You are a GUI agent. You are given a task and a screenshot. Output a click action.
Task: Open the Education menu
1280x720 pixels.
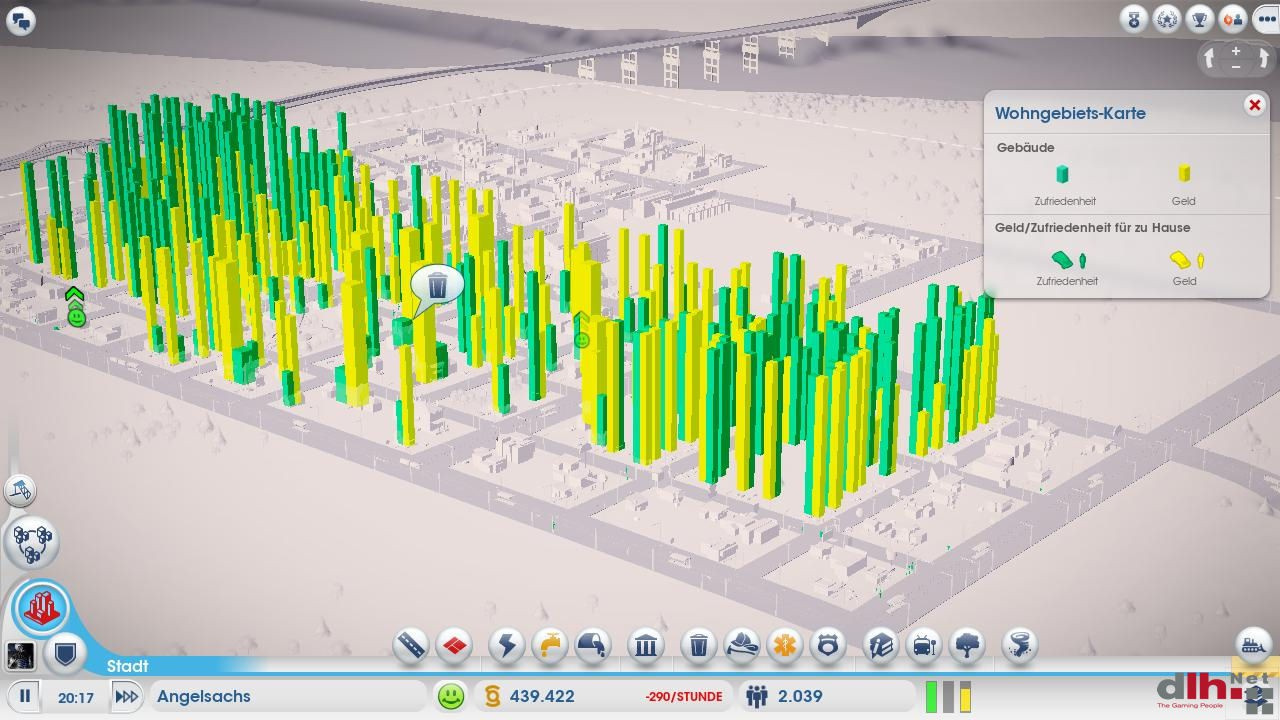[881, 645]
